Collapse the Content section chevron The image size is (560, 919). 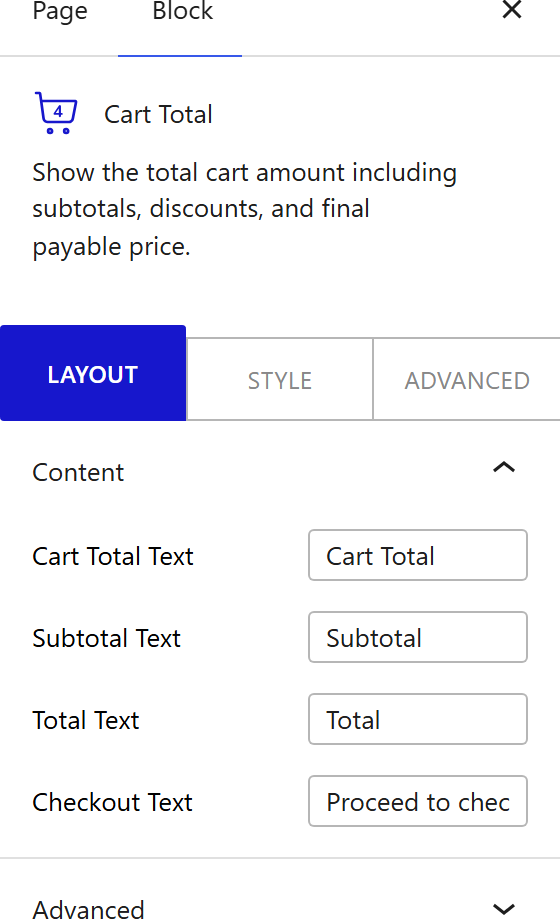click(504, 468)
